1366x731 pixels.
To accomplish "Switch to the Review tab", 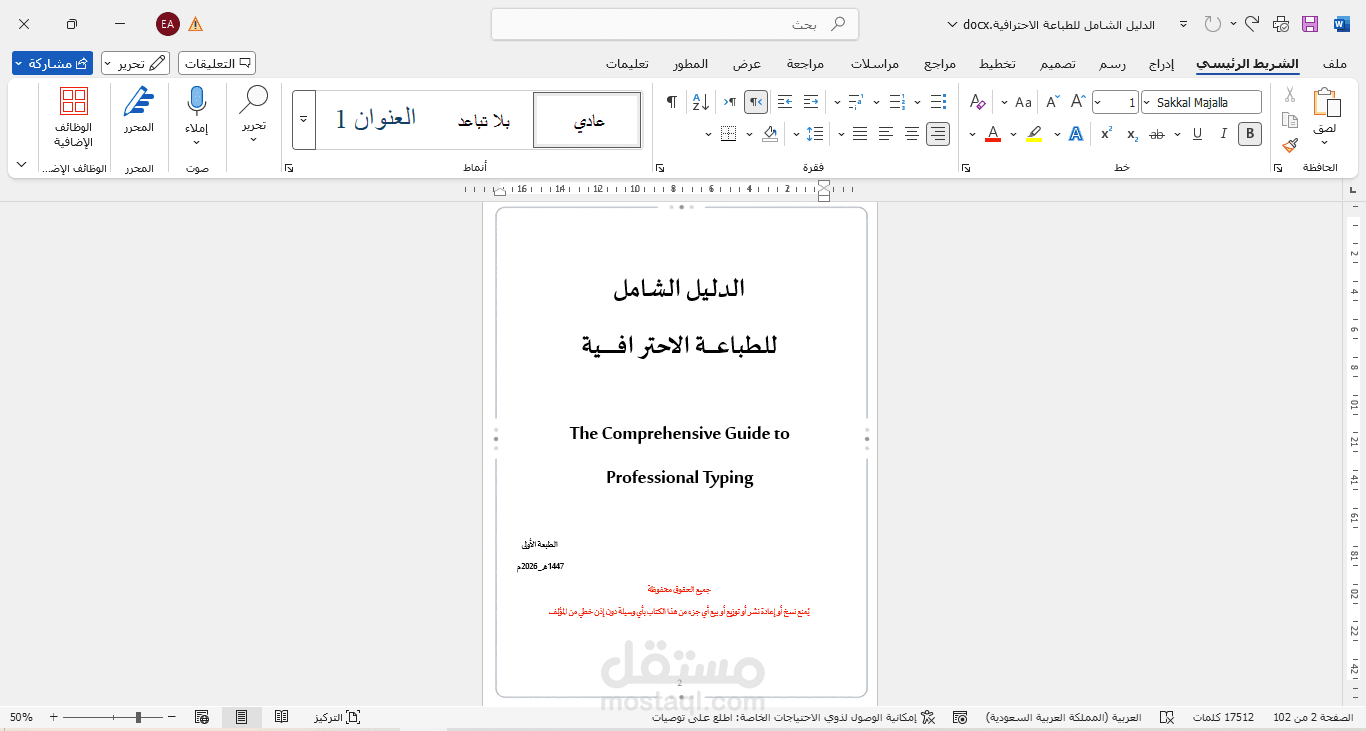I will 805,63.
